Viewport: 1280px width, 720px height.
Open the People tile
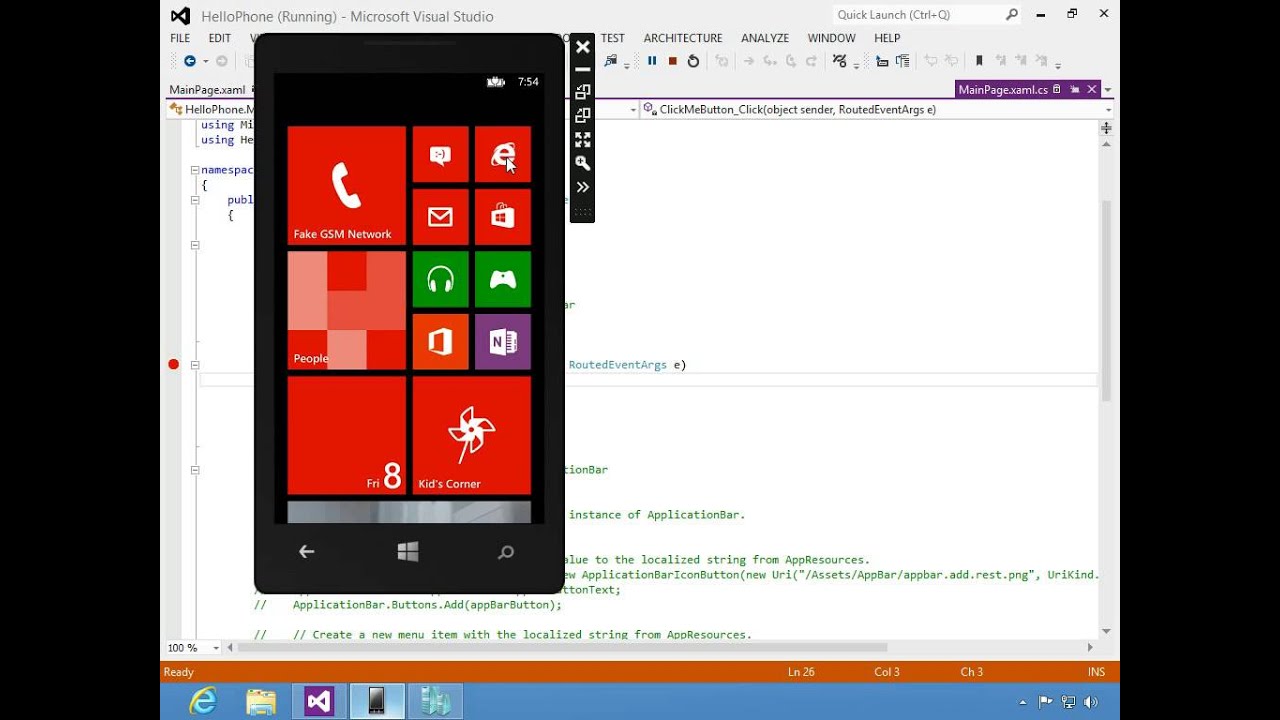[346, 310]
